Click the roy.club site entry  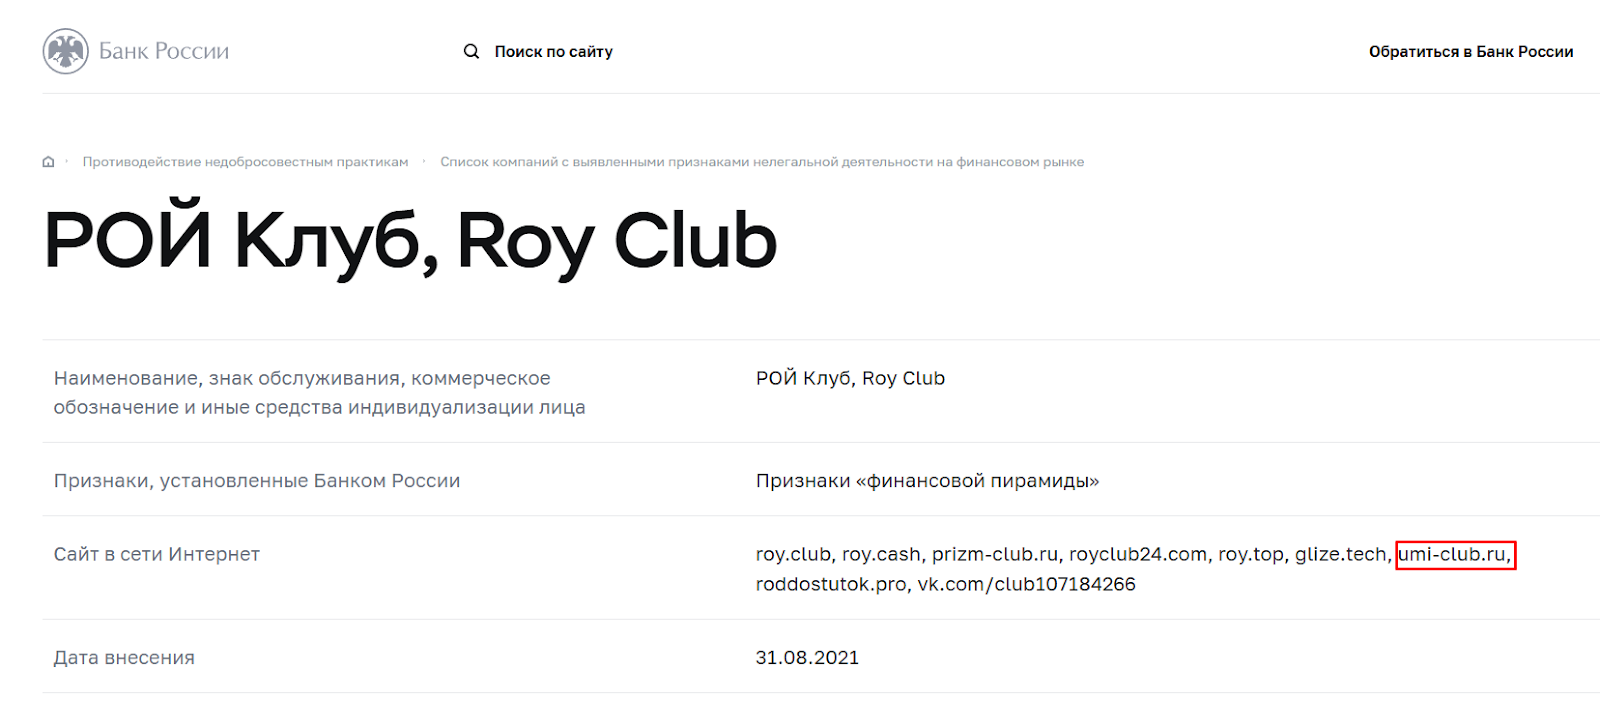pos(792,554)
